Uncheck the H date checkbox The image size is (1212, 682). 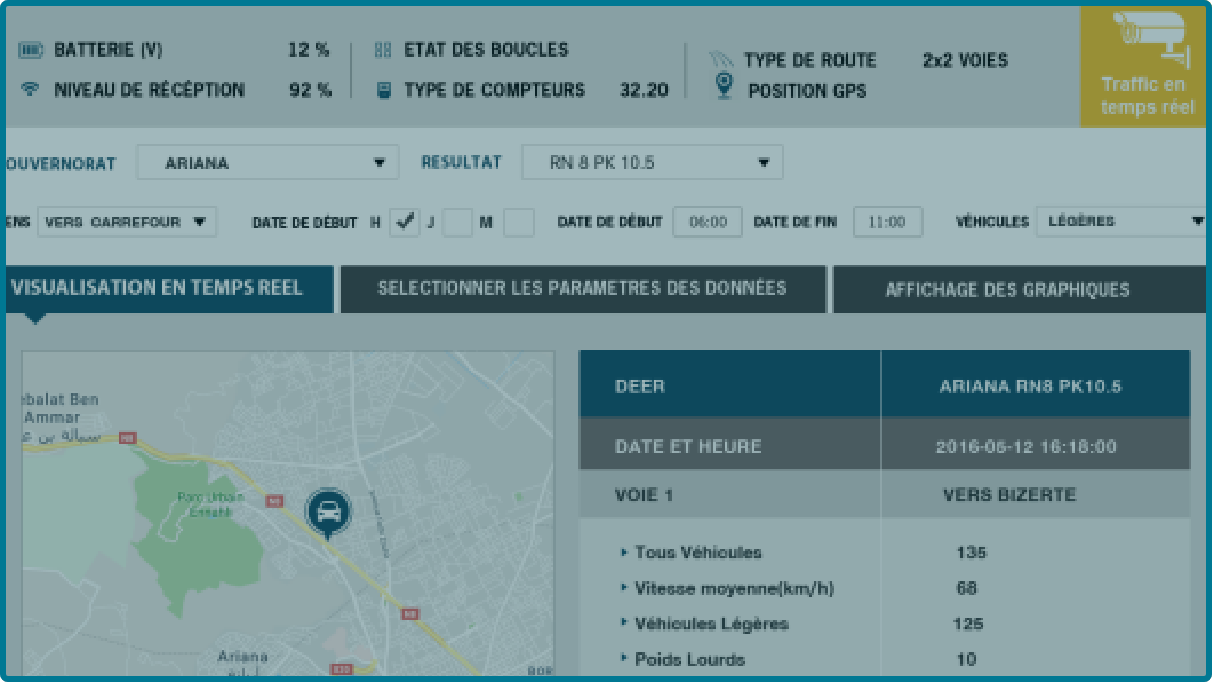404,222
